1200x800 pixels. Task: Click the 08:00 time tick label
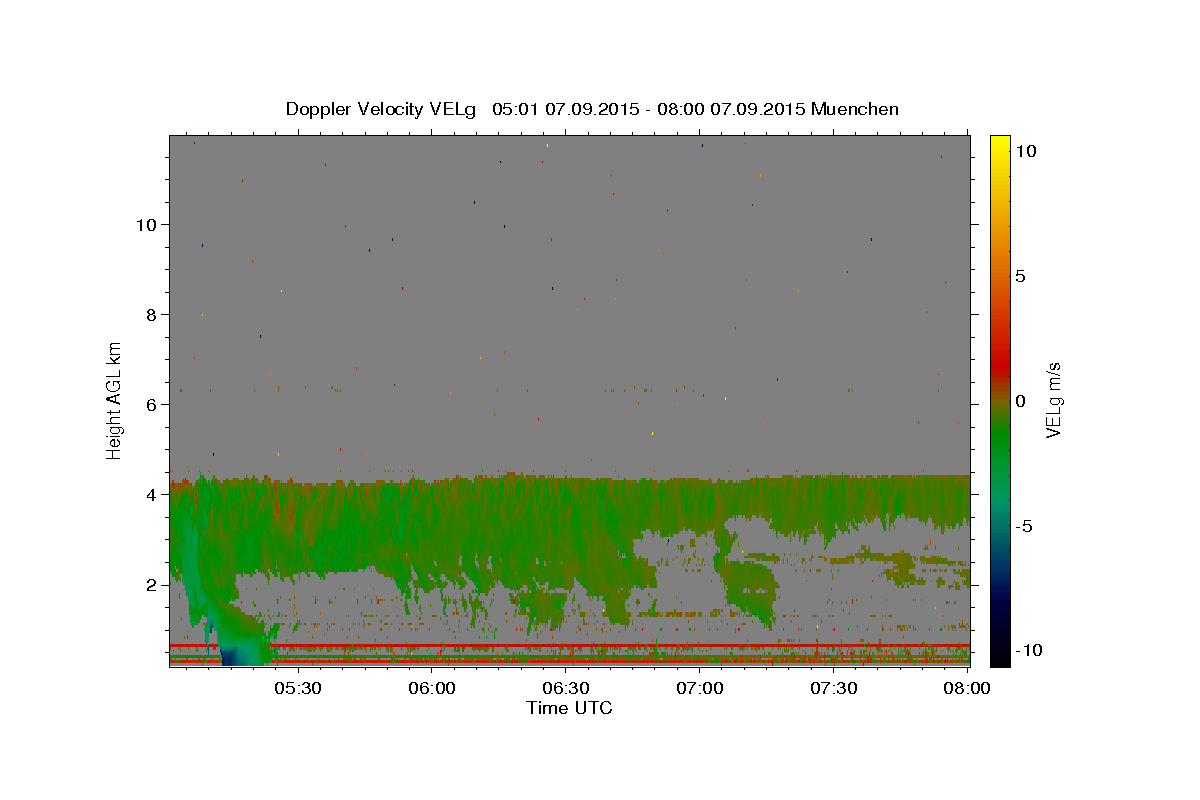(x=967, y=688)
